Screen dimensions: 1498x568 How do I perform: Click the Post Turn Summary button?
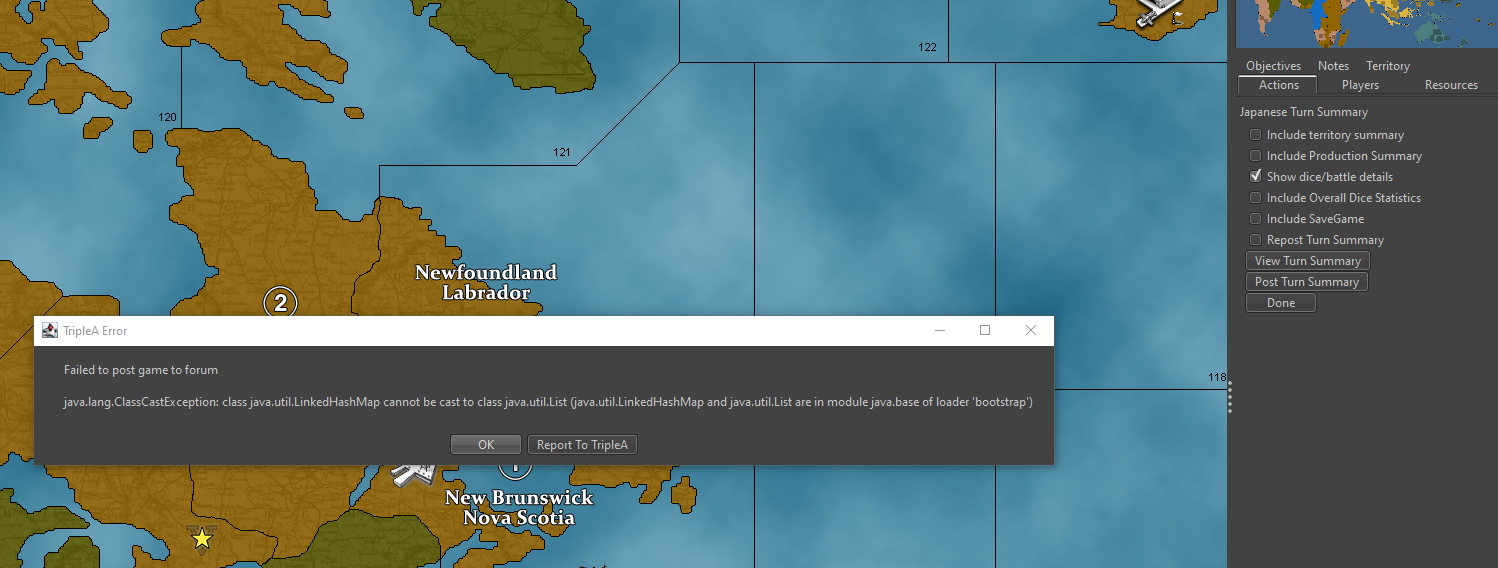[x=1306, y=282]
